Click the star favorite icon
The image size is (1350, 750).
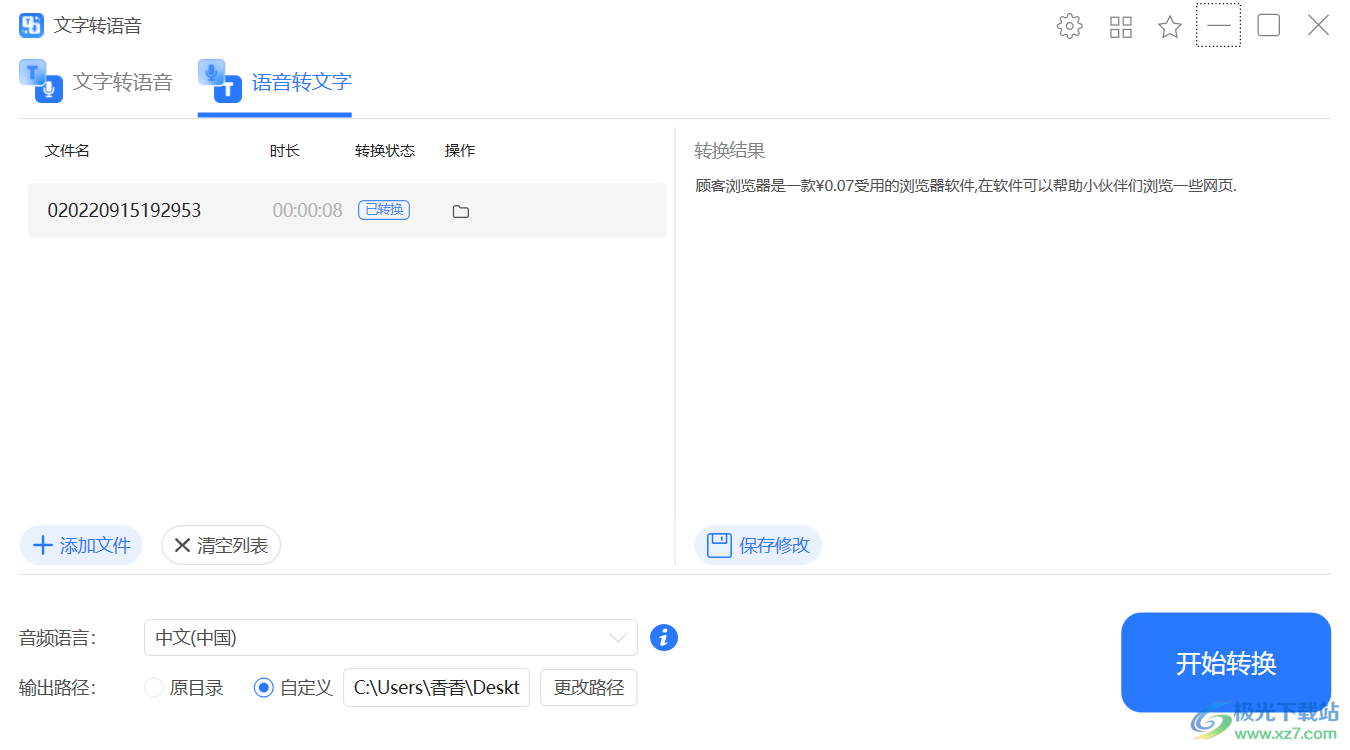click(x=1170, y=27)
